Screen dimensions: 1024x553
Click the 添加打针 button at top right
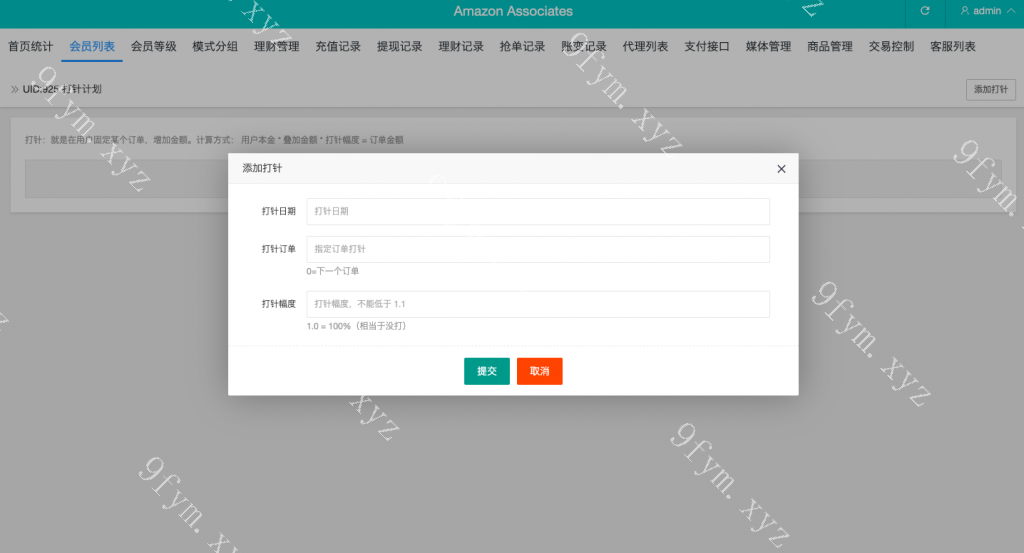click(991, 89)
